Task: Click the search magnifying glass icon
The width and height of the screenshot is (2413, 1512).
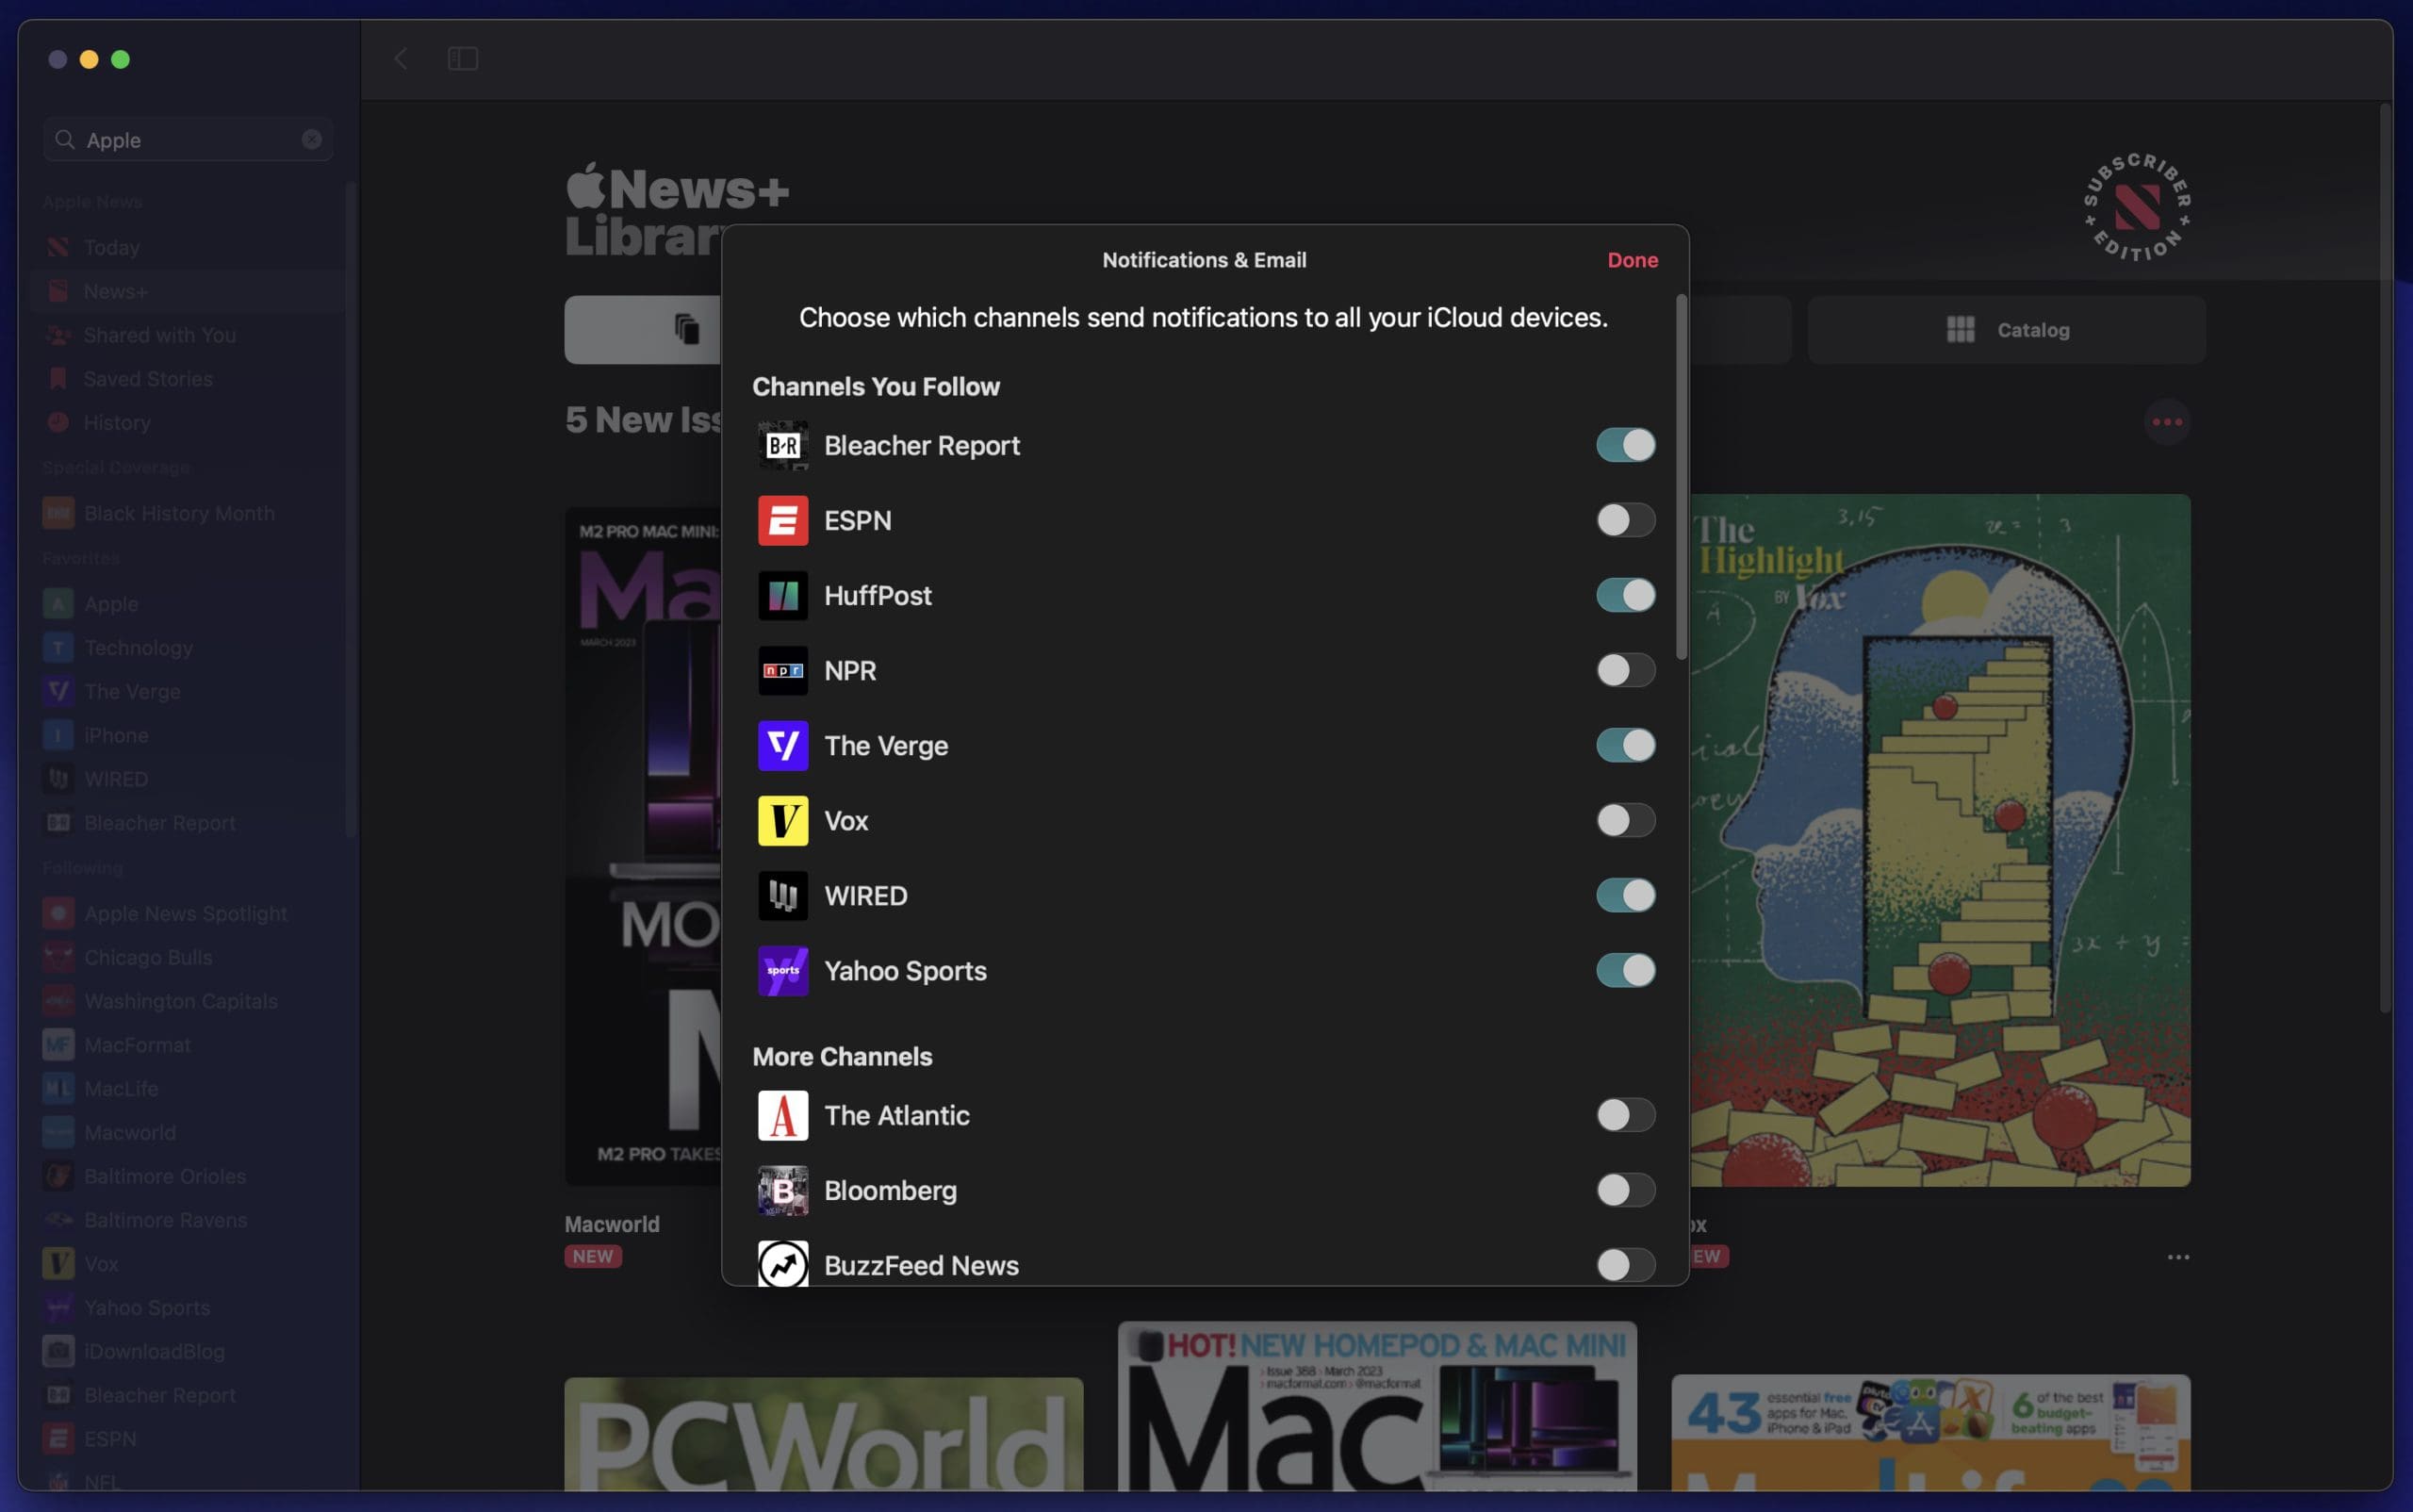Action: coord(65,139)
